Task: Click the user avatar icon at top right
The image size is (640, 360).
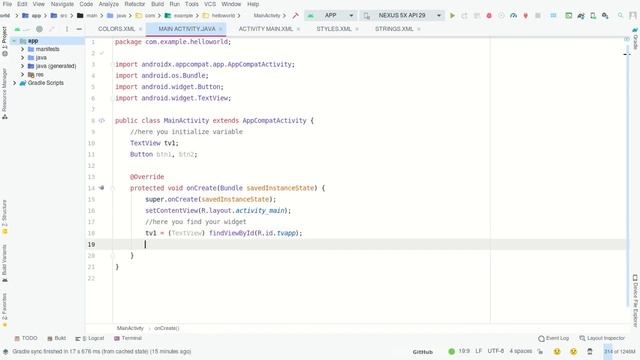Action: coord(633,16)
